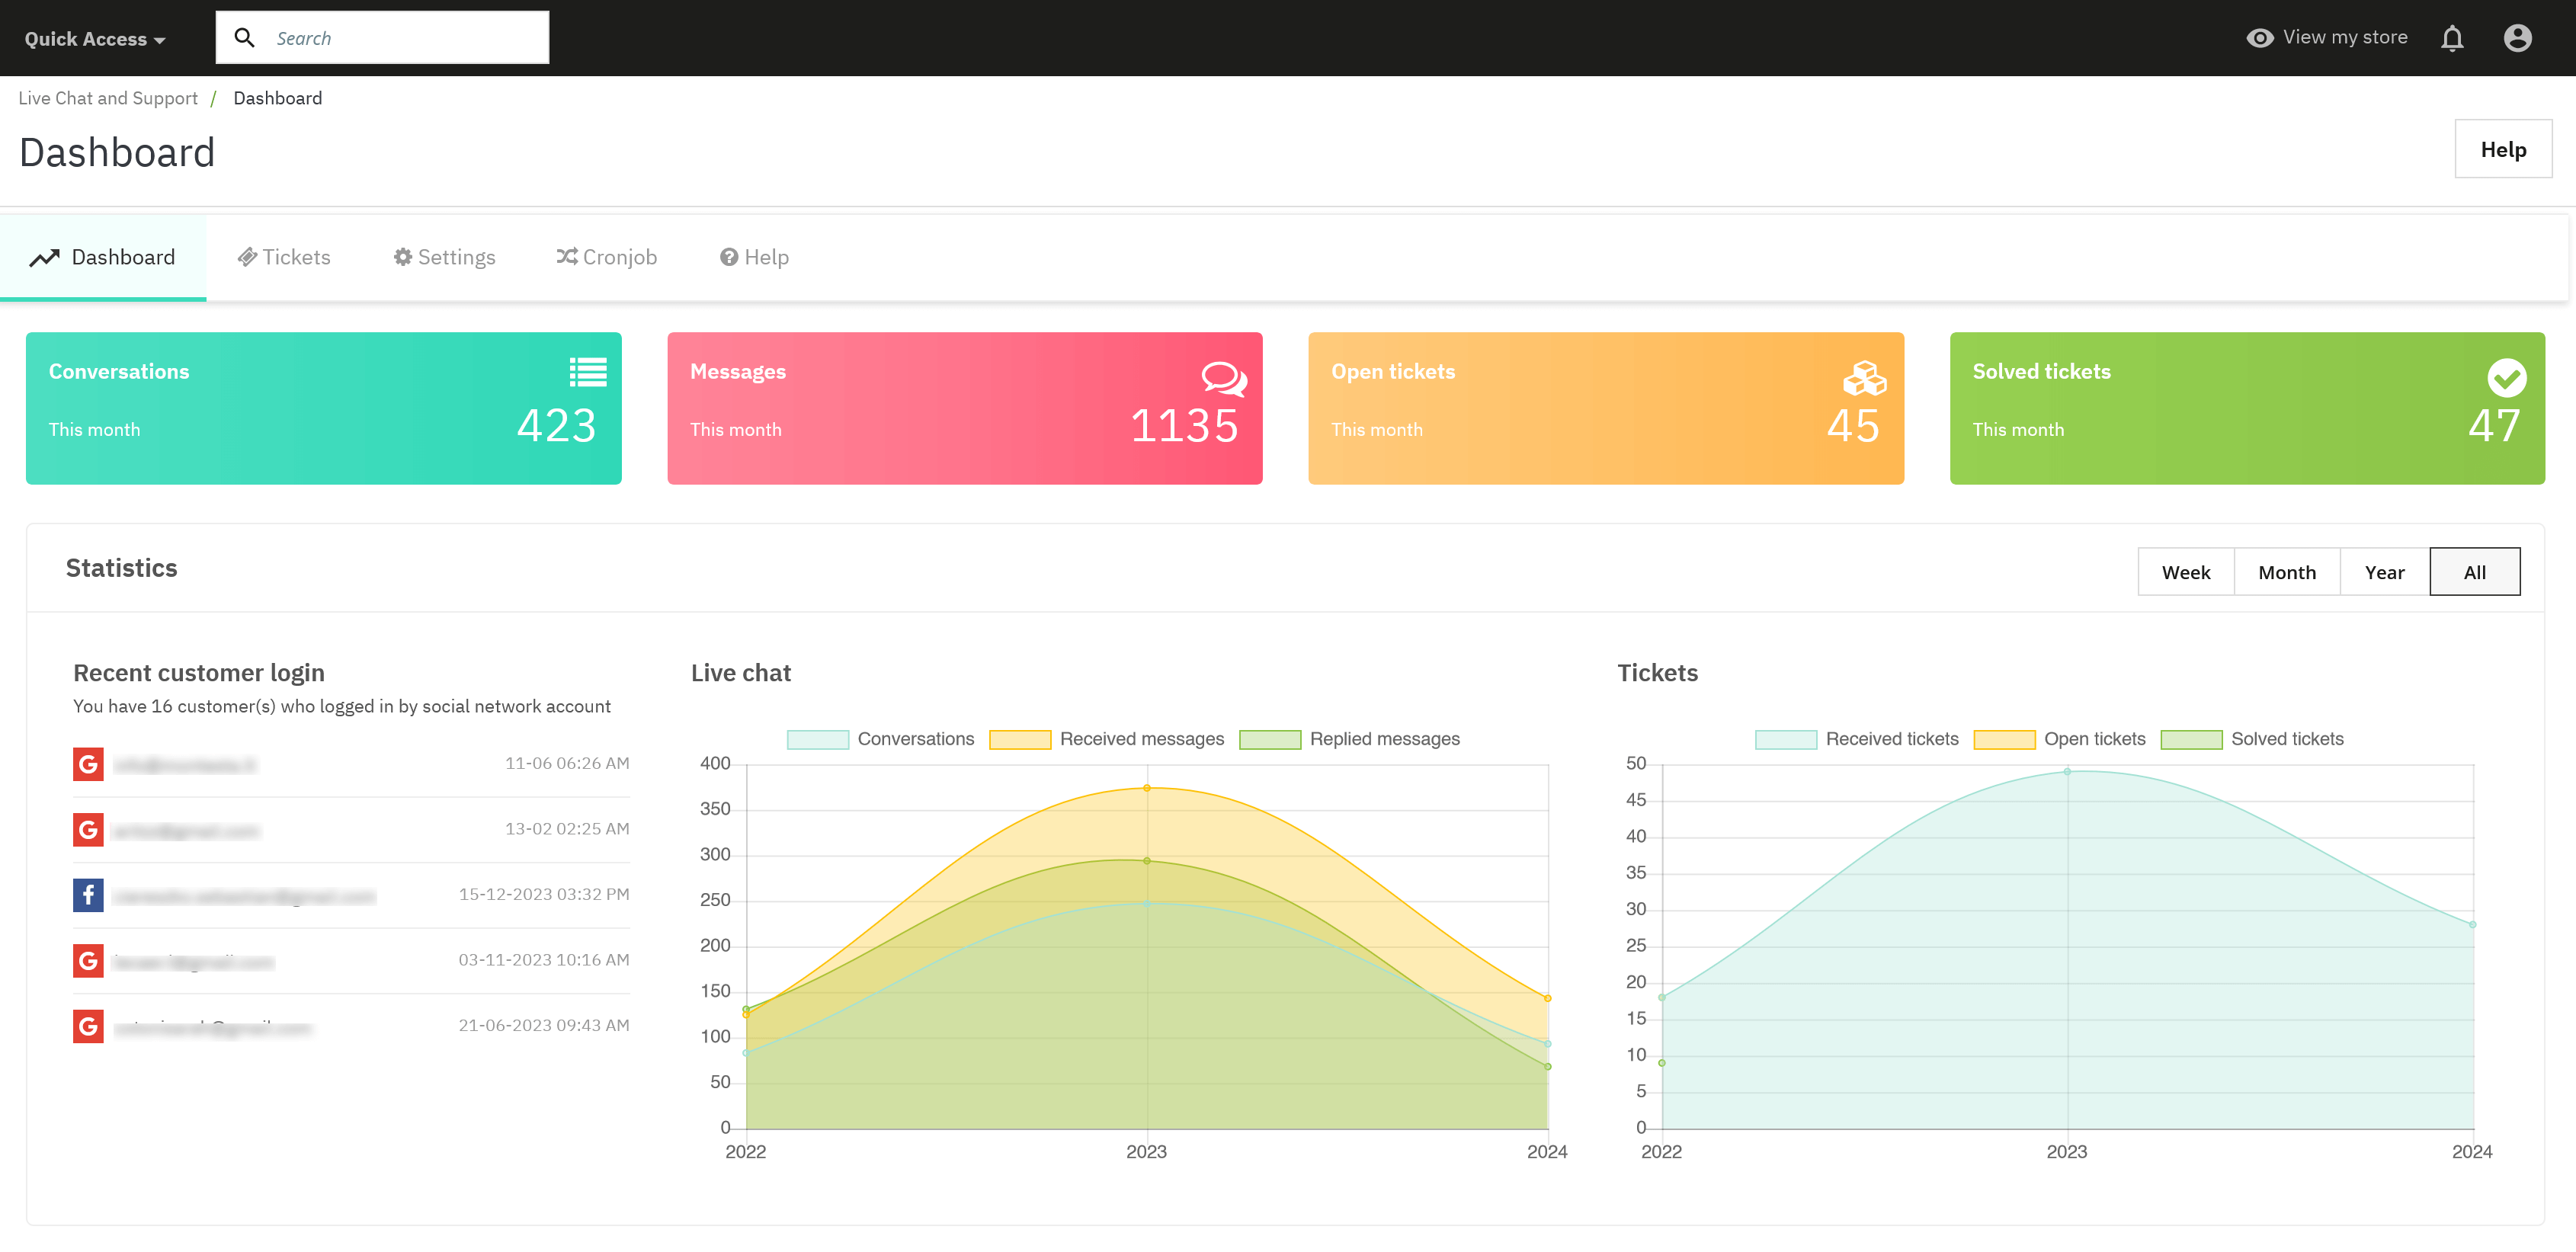
Task: Click the Dashboard trend-line icon
Action: pos(44,258)
